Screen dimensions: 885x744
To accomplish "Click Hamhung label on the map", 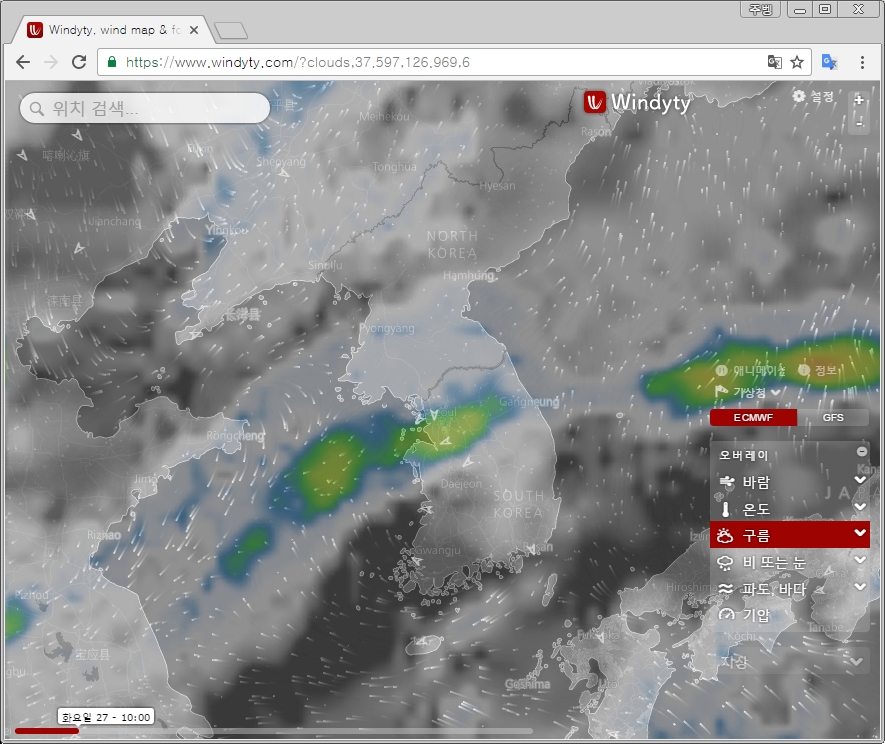I will click(468, 275).
